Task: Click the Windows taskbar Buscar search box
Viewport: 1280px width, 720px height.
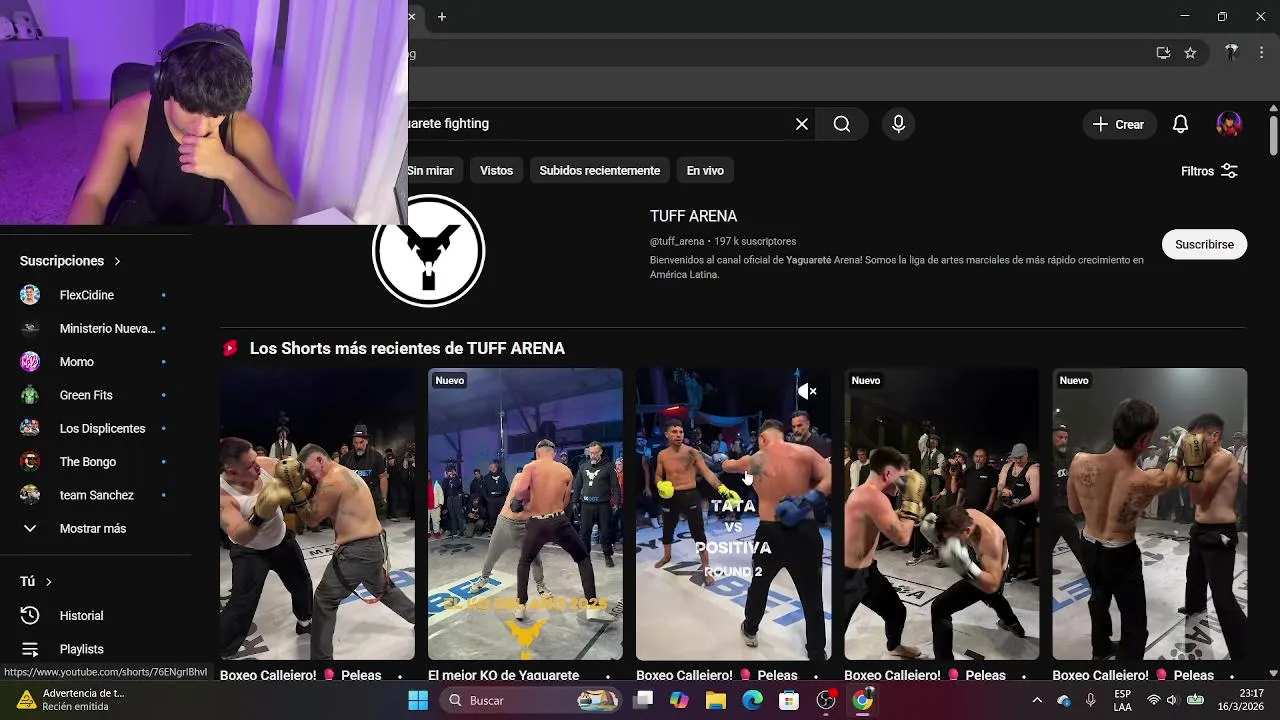Action: pos(530,700)
